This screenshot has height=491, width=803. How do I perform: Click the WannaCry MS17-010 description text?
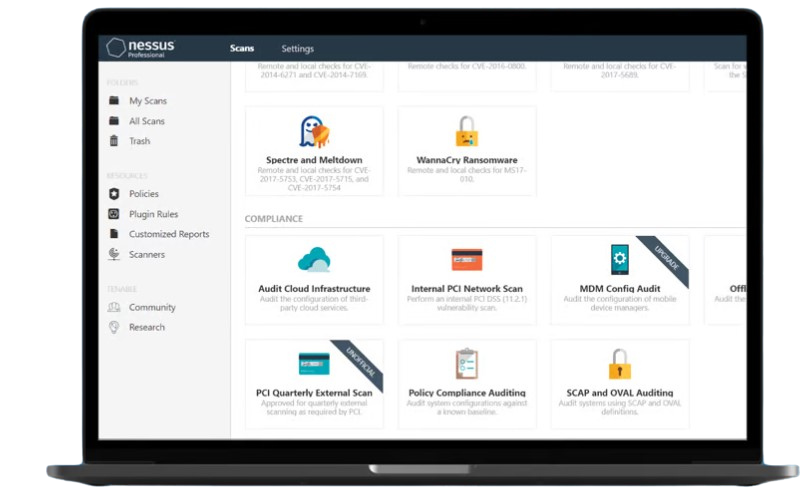pos(467,175)
